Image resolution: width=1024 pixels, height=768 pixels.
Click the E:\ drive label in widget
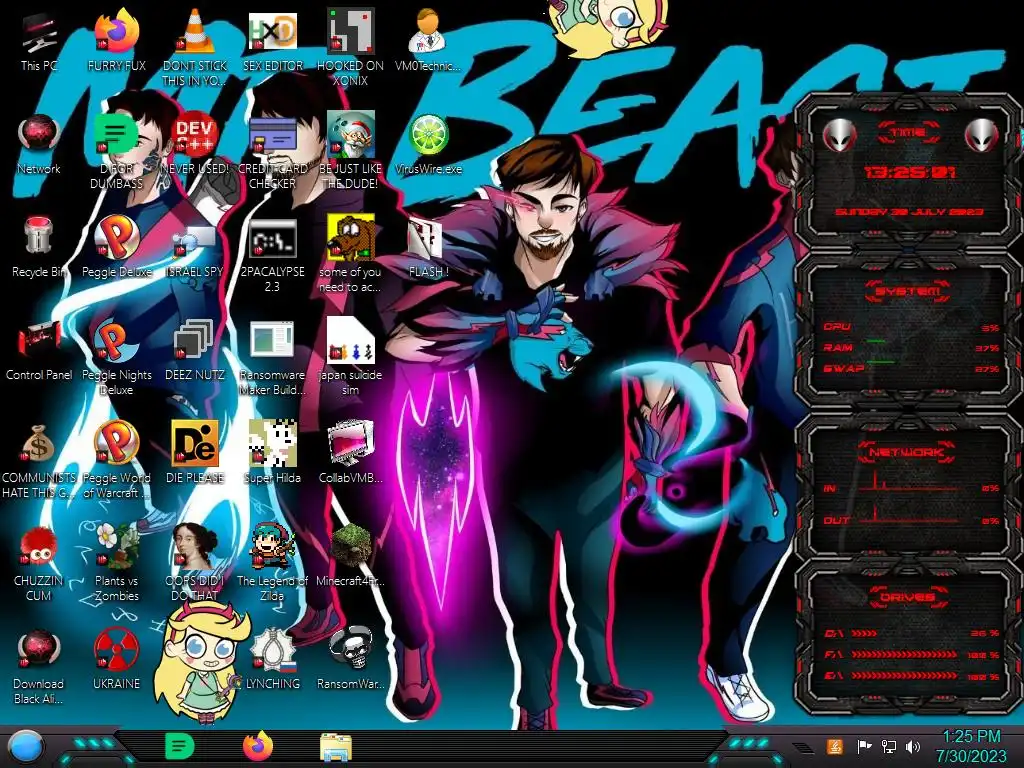coord(833,676)
